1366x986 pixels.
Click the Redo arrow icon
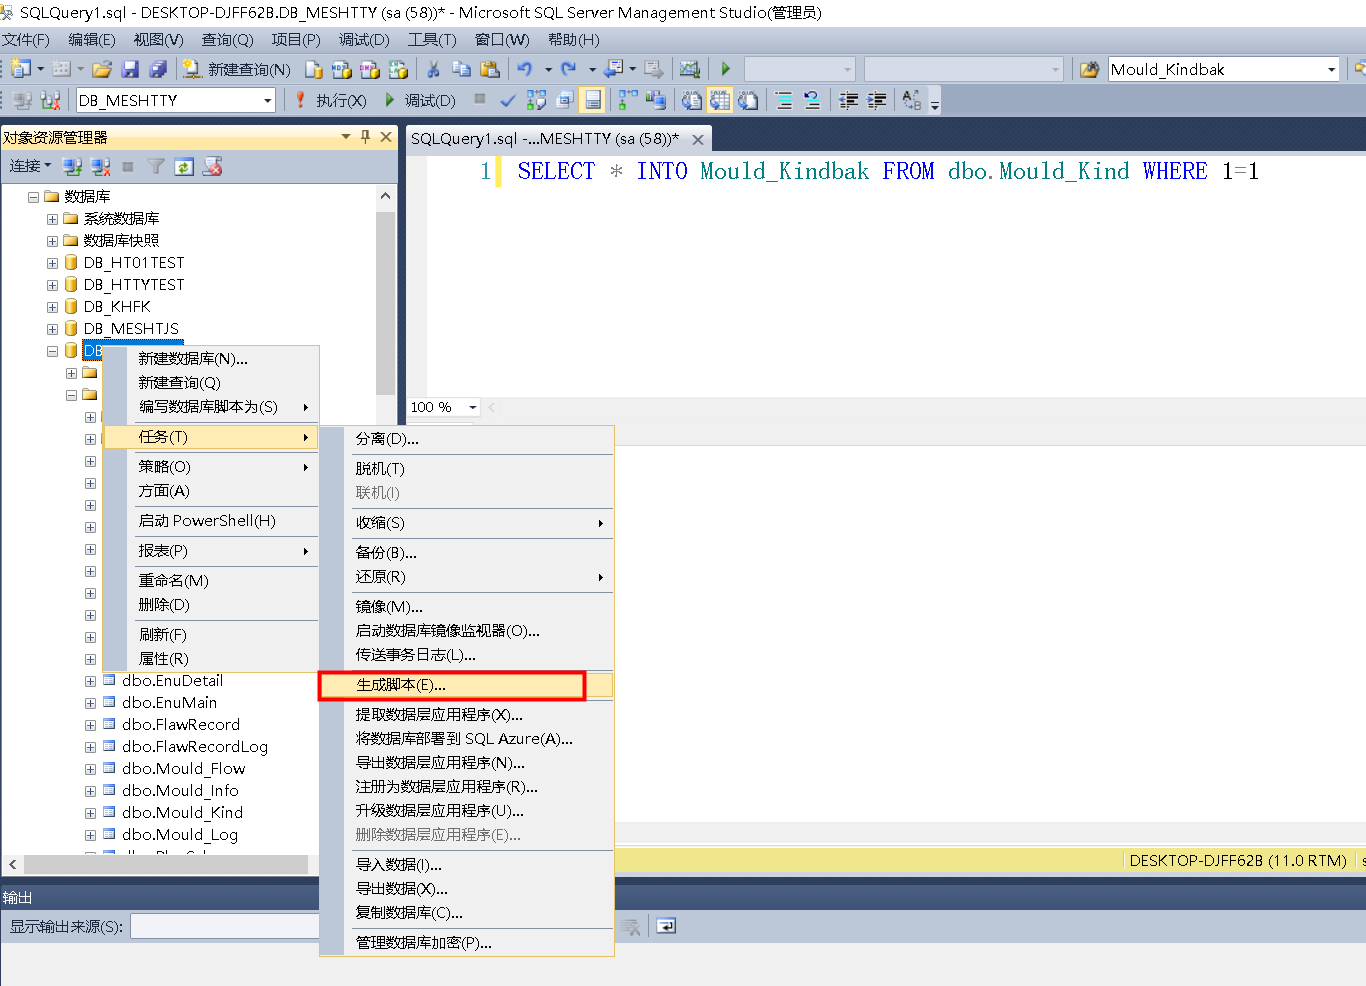pos(569,69)
